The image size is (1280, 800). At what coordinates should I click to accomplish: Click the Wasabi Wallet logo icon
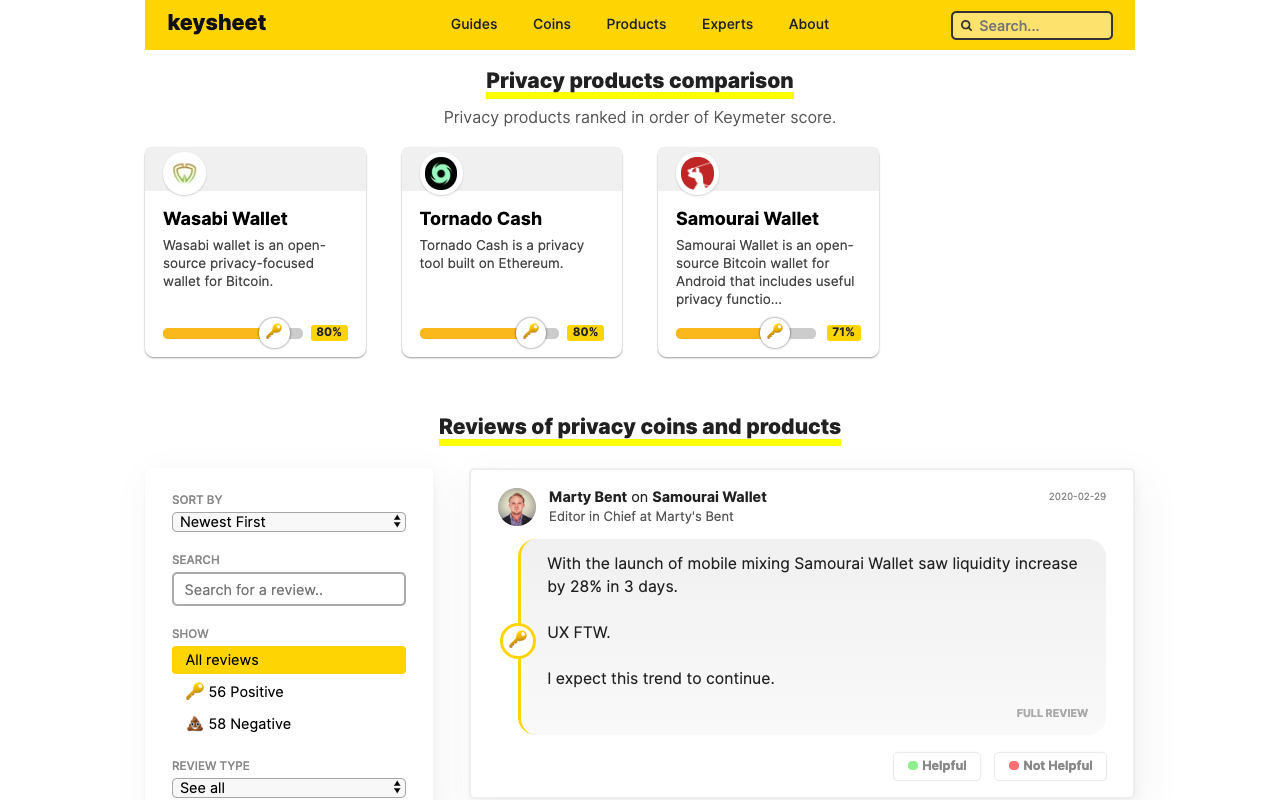(185, 173)
